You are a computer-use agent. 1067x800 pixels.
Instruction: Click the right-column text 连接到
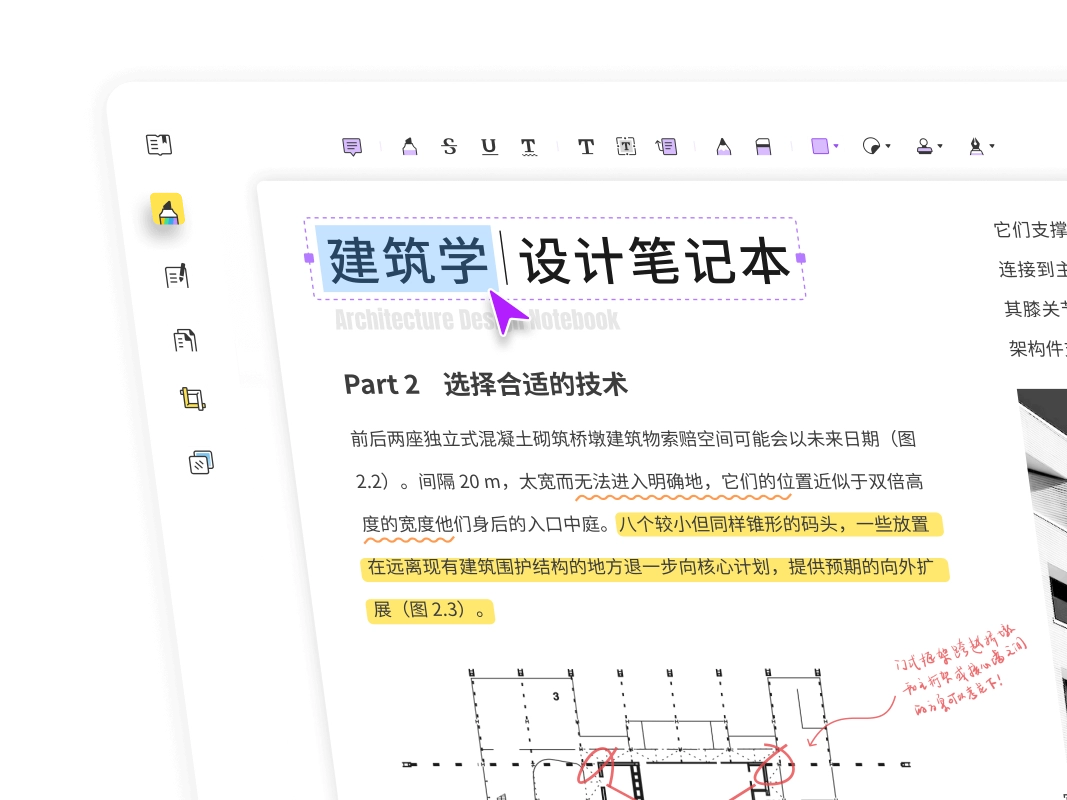pyautogui.click(x=1026, y=269)
